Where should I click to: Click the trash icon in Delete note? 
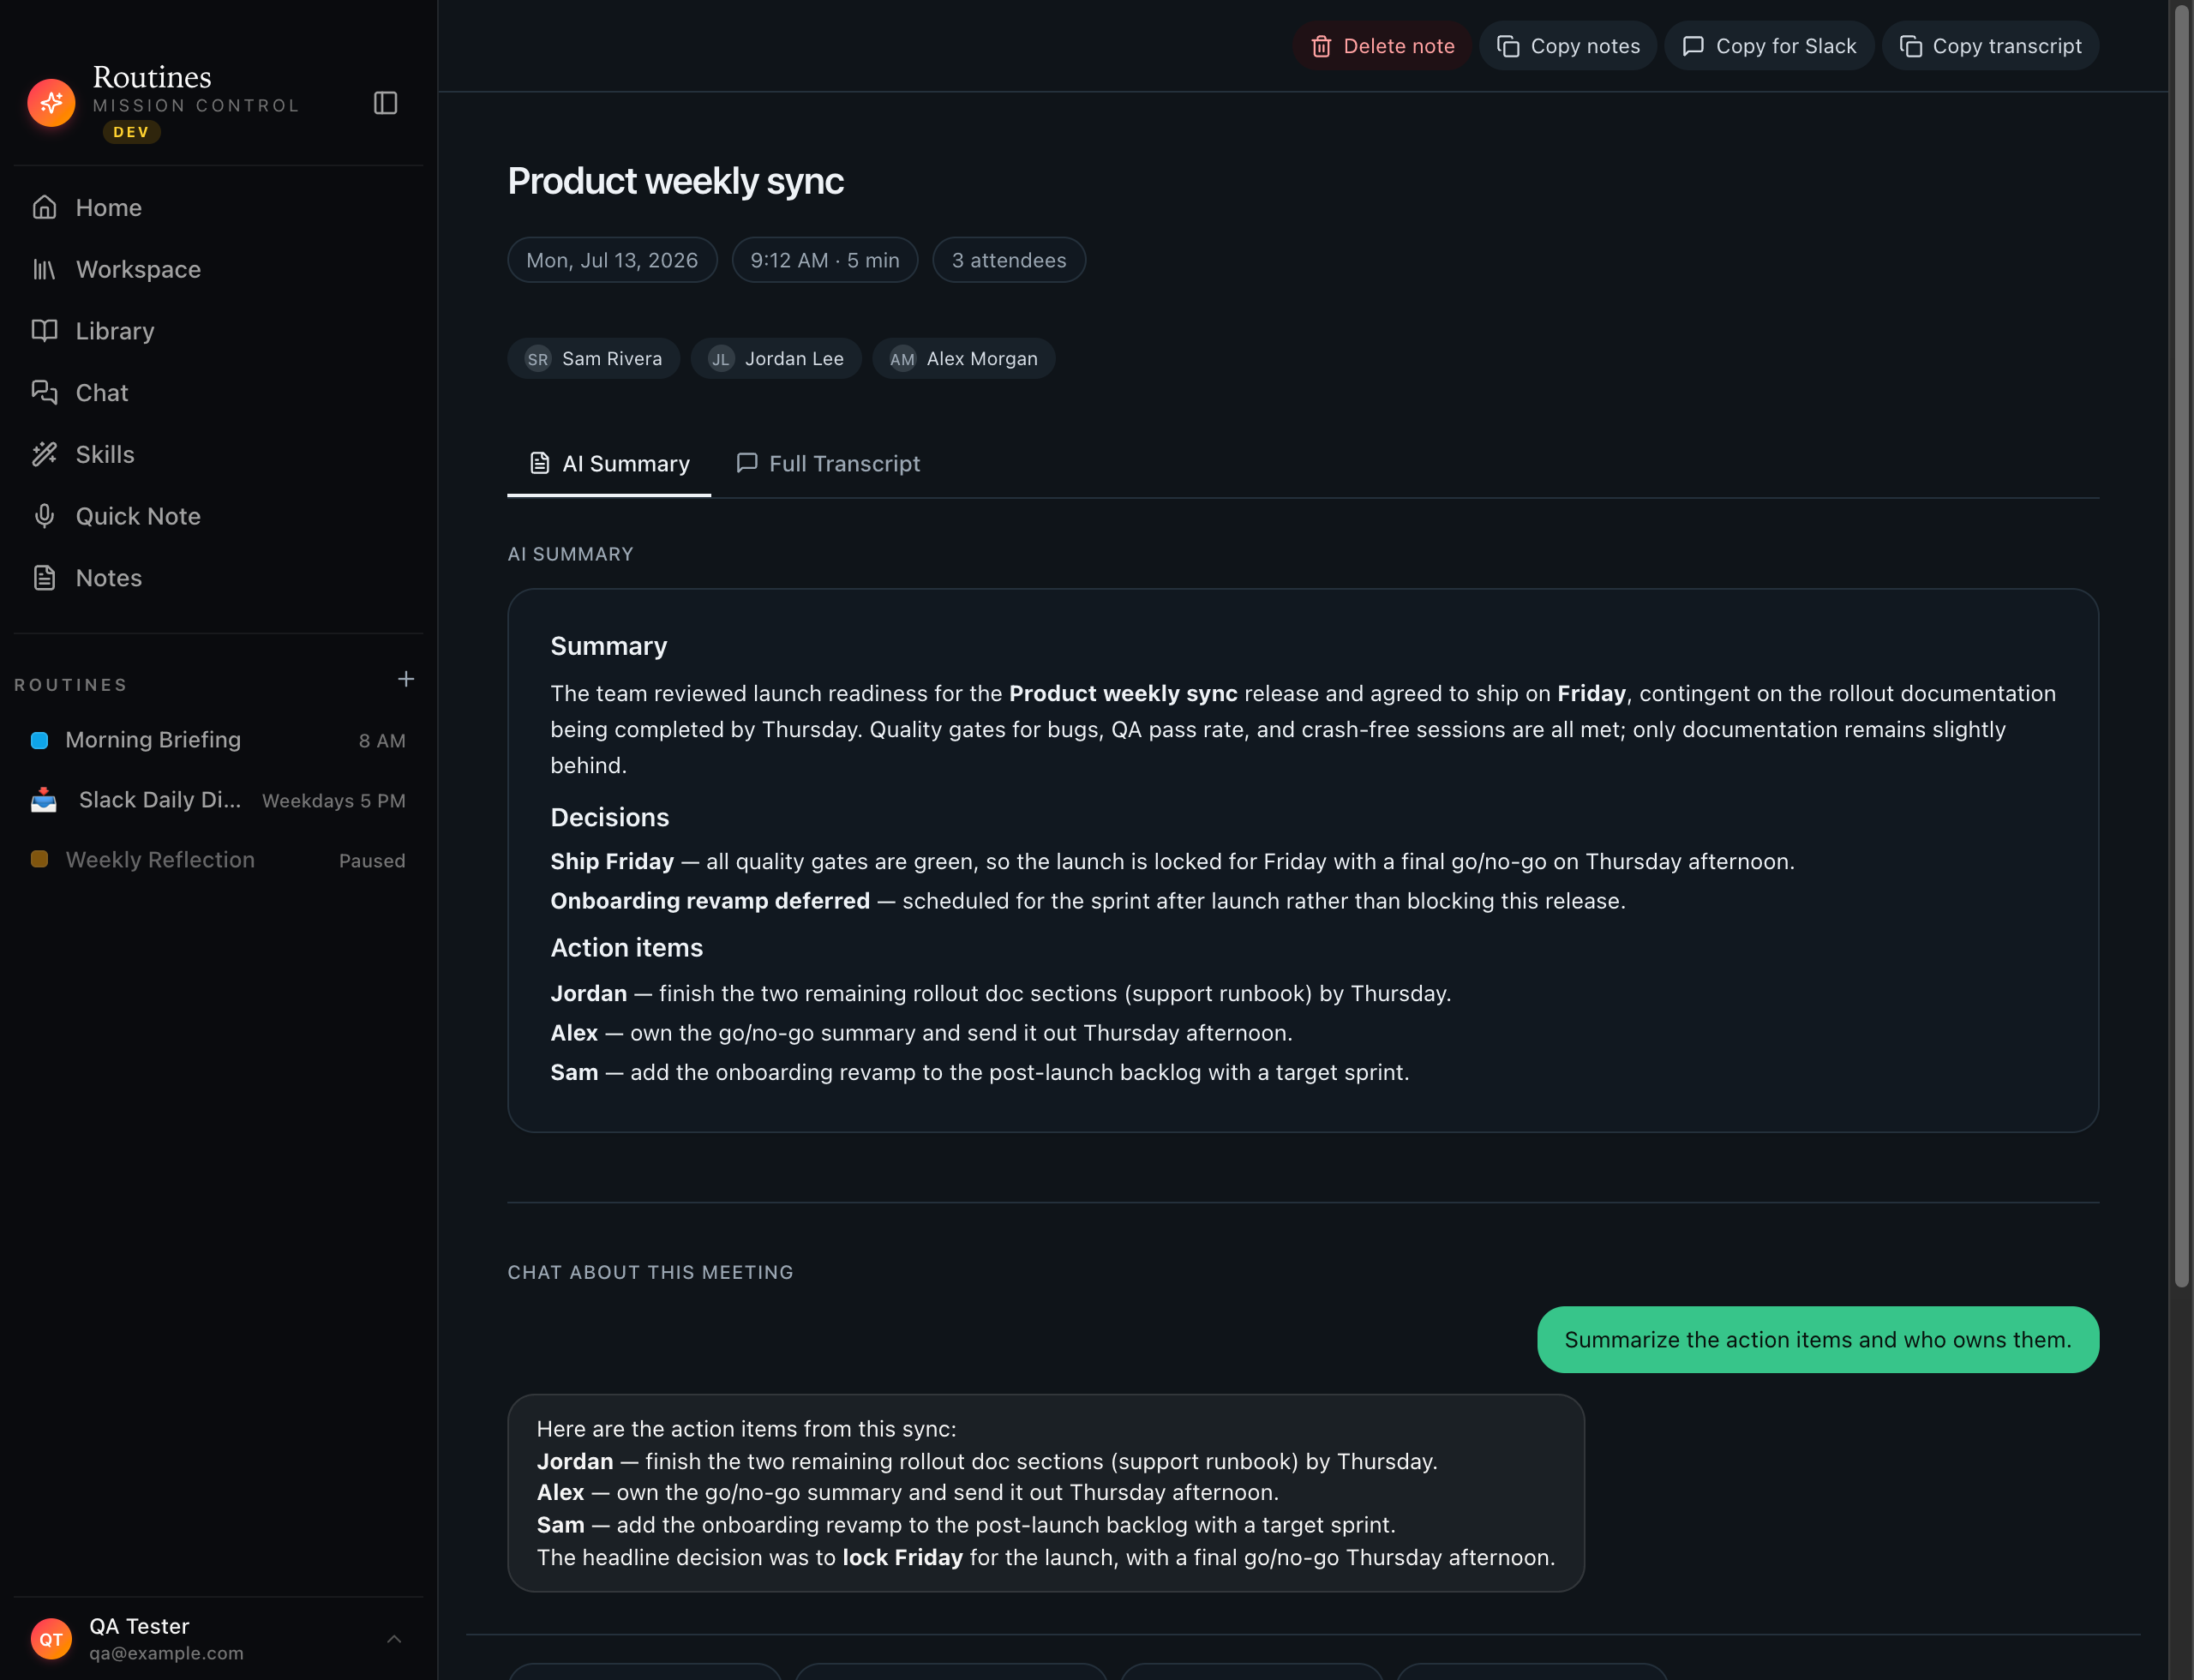[1321, 46]
